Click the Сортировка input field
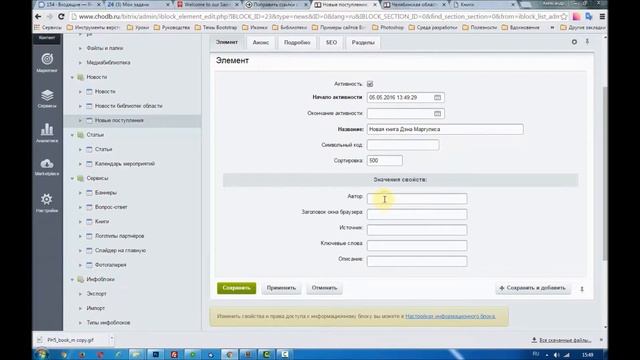The height and width of the screenshot is (360, 640). [x=384, y=161]
